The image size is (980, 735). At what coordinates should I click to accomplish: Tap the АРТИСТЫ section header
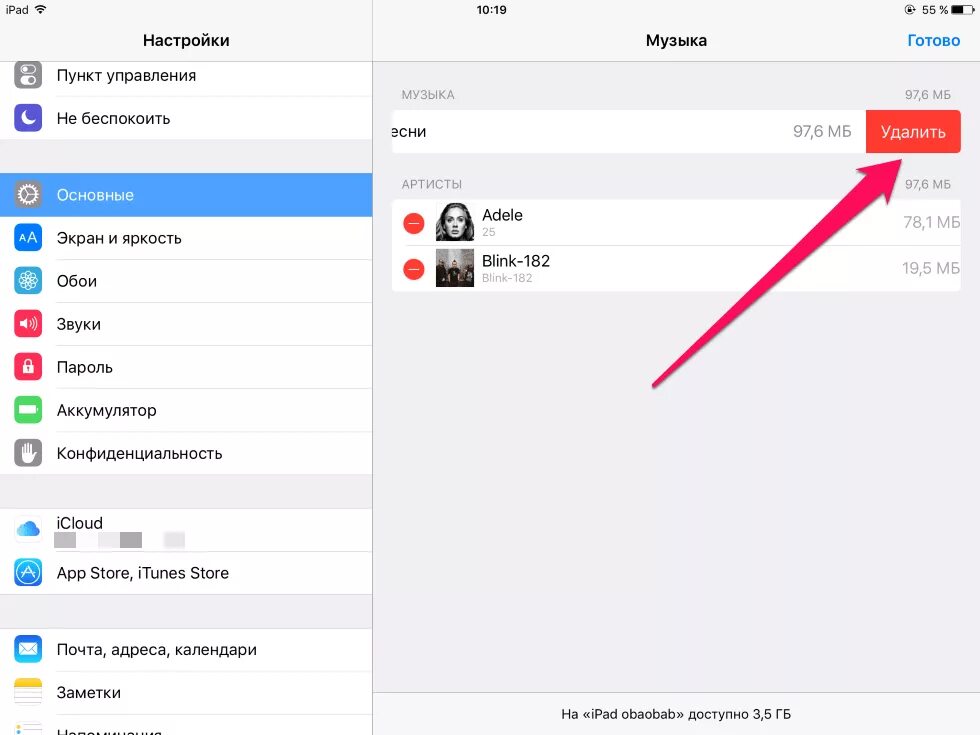click(x=432, y=184)
